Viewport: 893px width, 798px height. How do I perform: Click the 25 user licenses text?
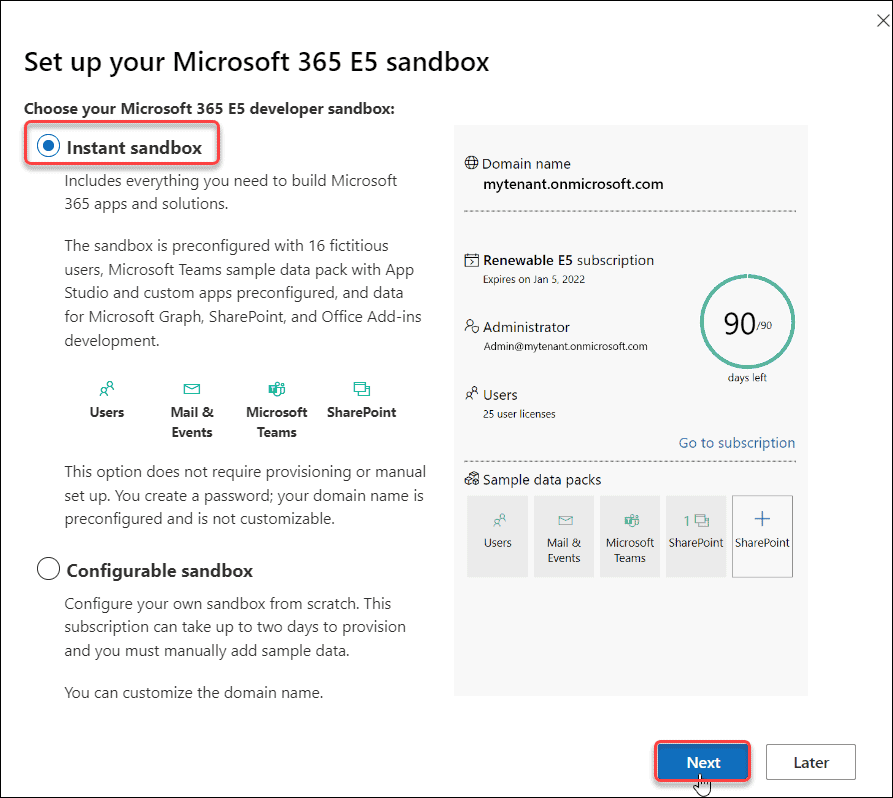(x=519, y=414)
